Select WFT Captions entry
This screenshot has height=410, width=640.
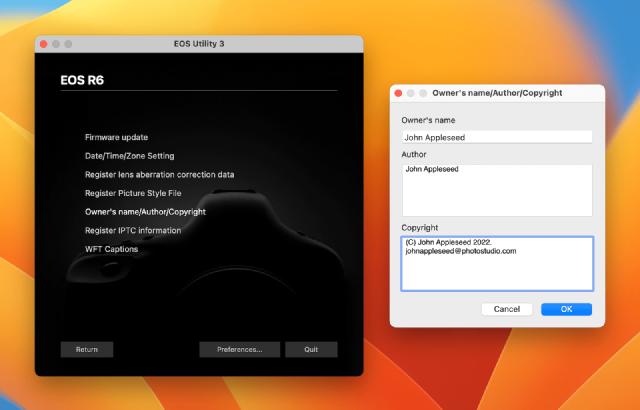(x=111, y=249)
